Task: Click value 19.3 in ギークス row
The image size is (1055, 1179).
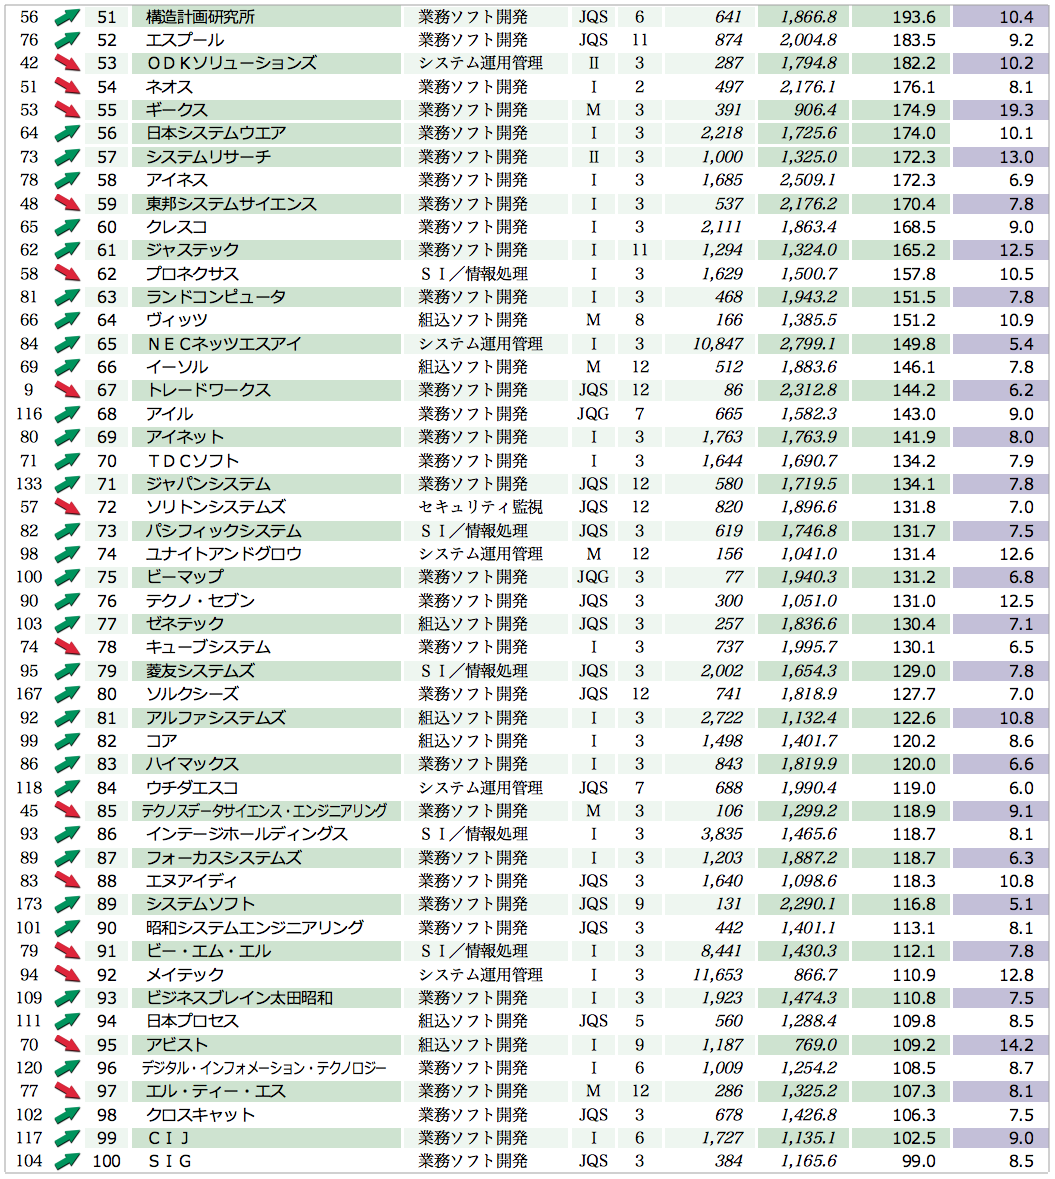Action: pyautogui.click(x=1017, y=110)
